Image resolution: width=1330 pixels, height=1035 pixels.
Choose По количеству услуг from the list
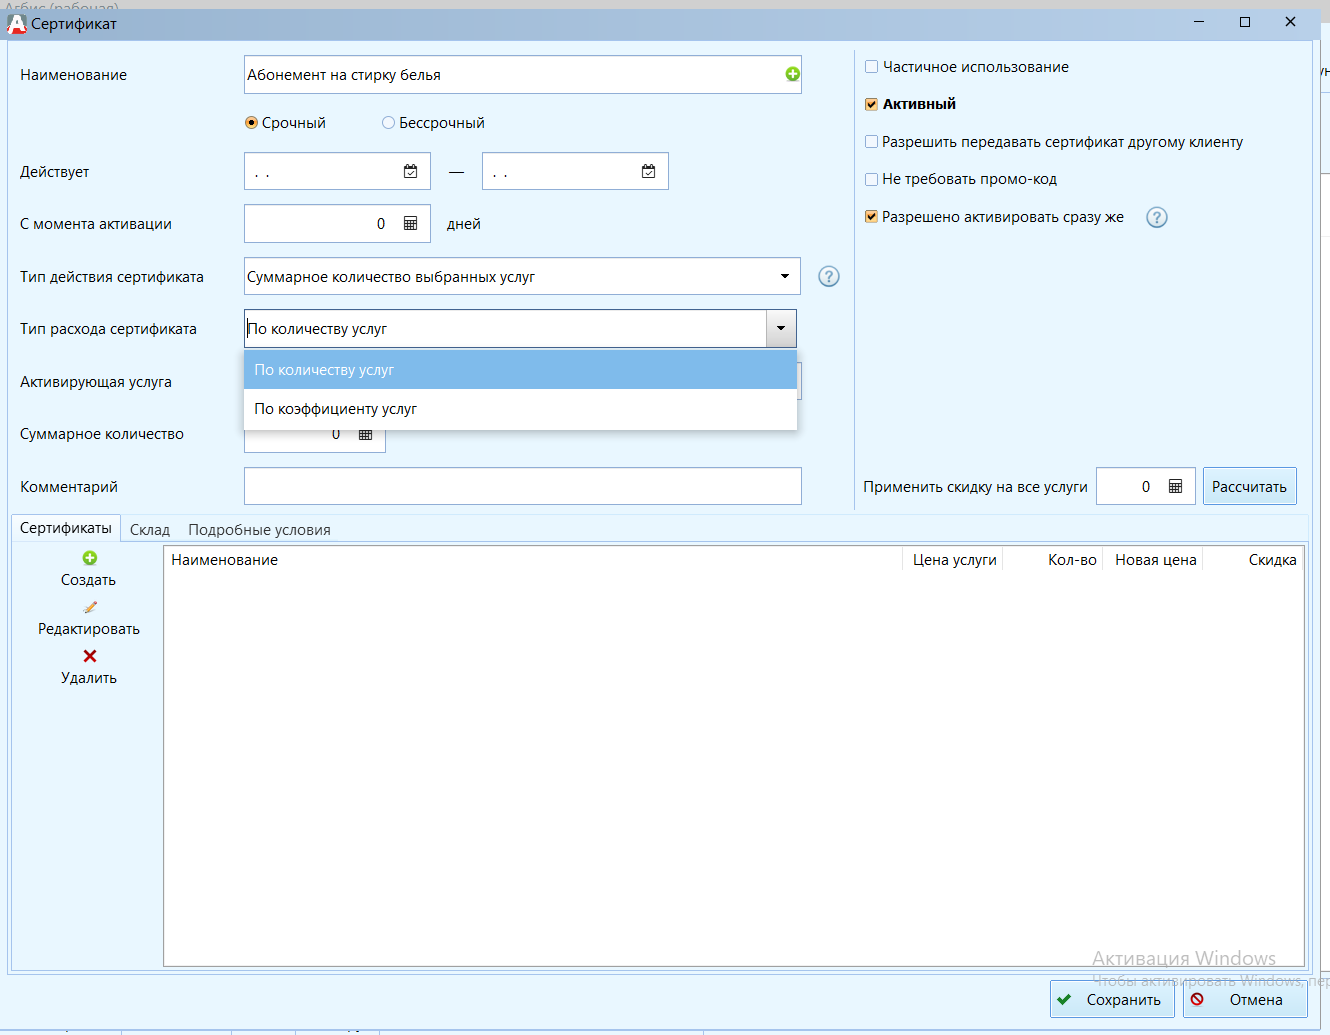(x=520, y=370)
